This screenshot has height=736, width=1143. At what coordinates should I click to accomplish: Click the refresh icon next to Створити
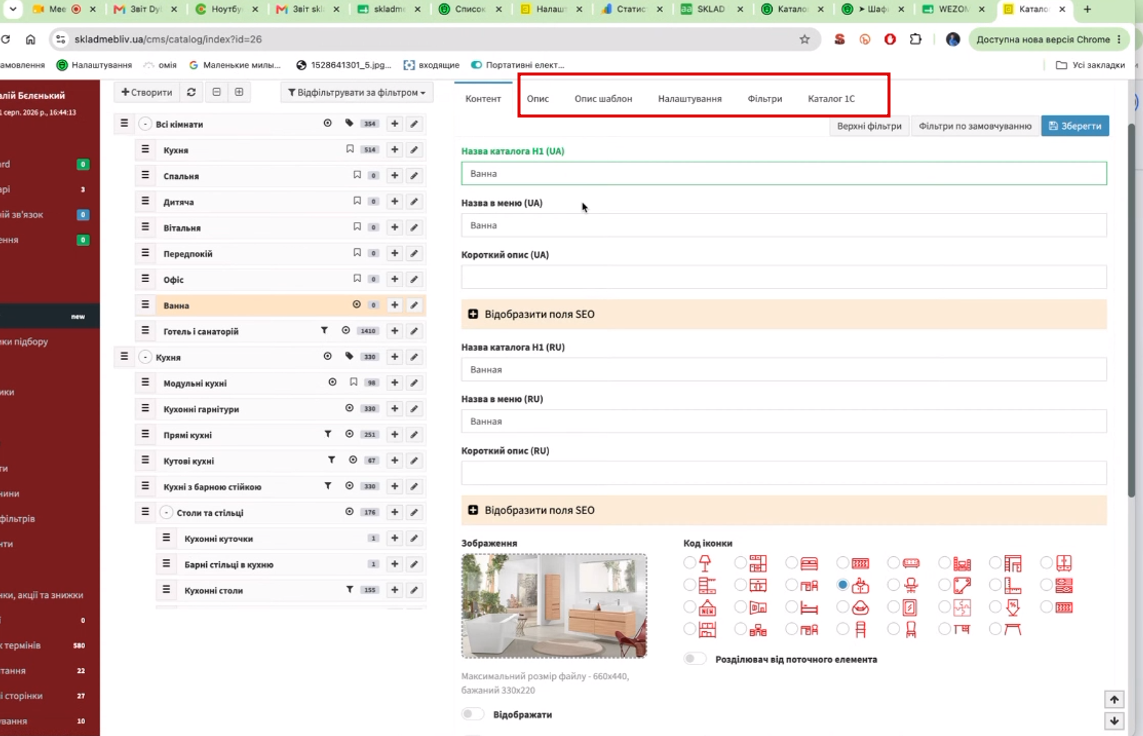pos(191,93)
